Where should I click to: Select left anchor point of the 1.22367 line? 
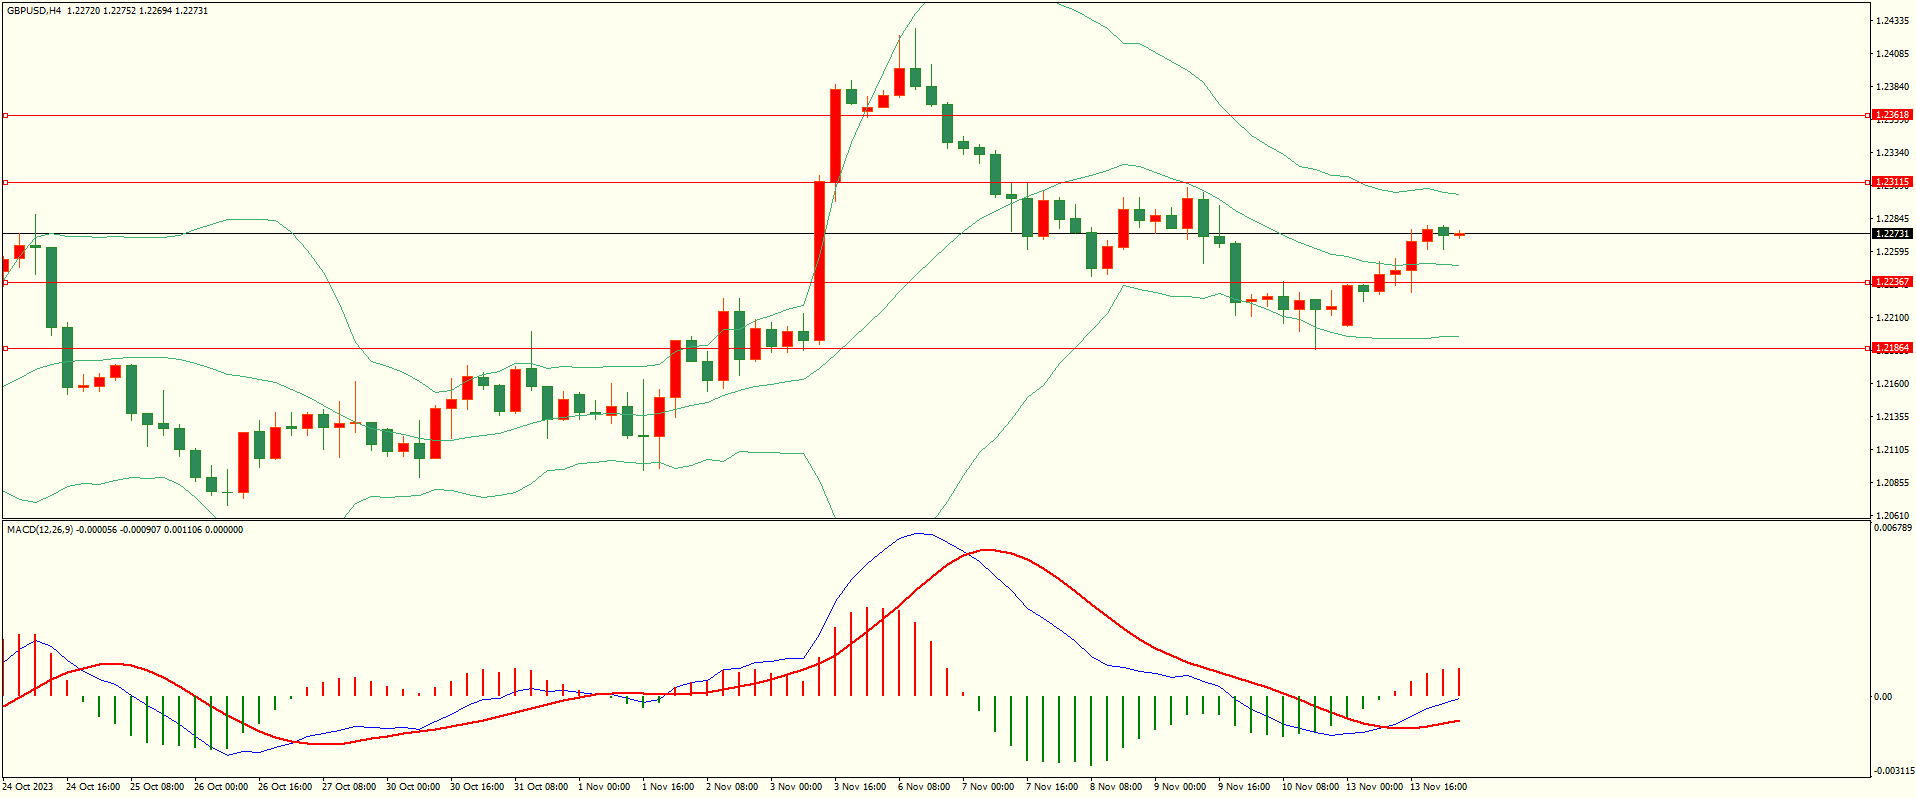tap(5, 283)
